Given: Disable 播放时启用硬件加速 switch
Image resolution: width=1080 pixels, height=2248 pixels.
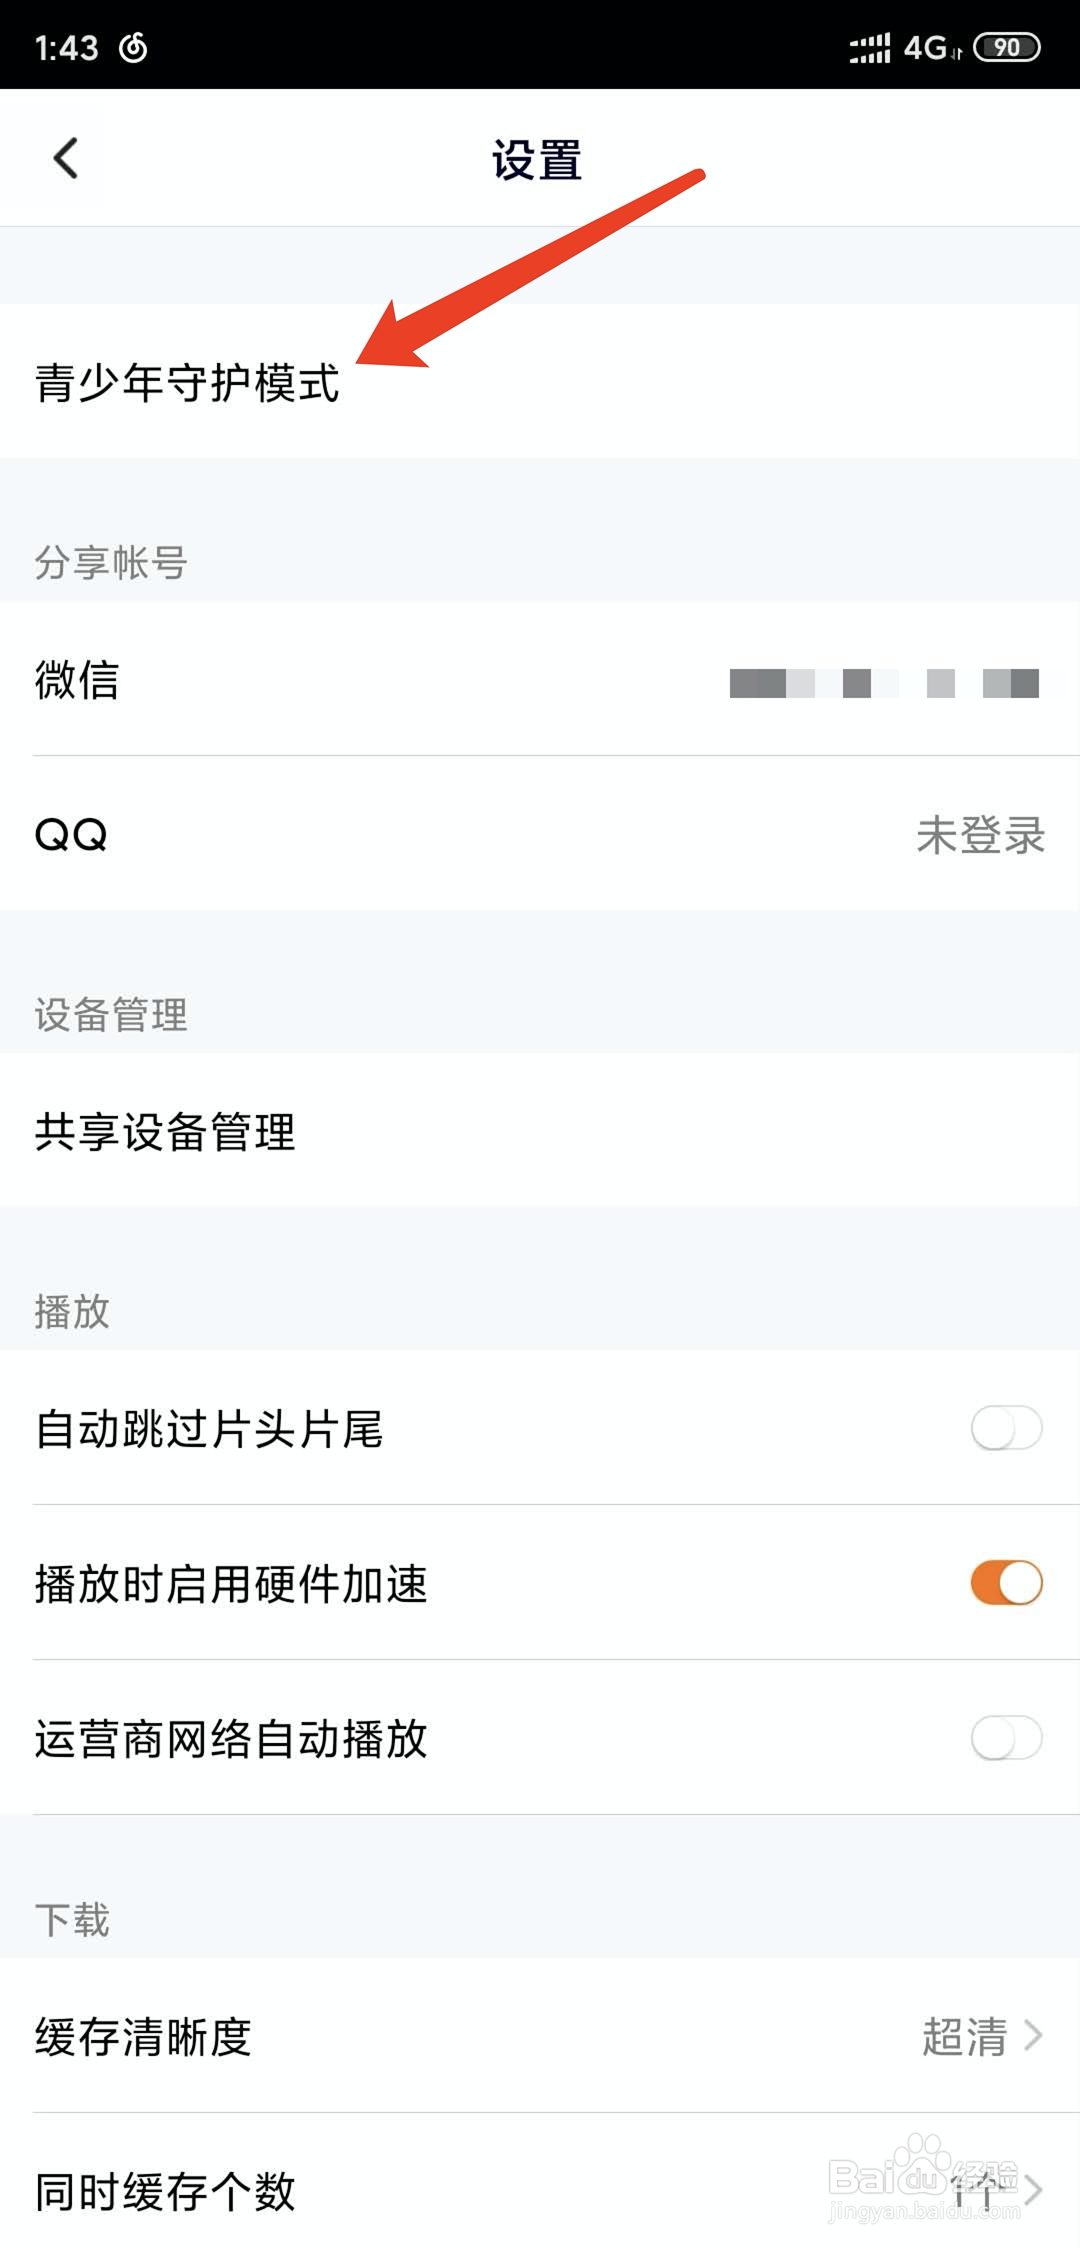Looking at the screenshot, I should click(1006, 1583).
